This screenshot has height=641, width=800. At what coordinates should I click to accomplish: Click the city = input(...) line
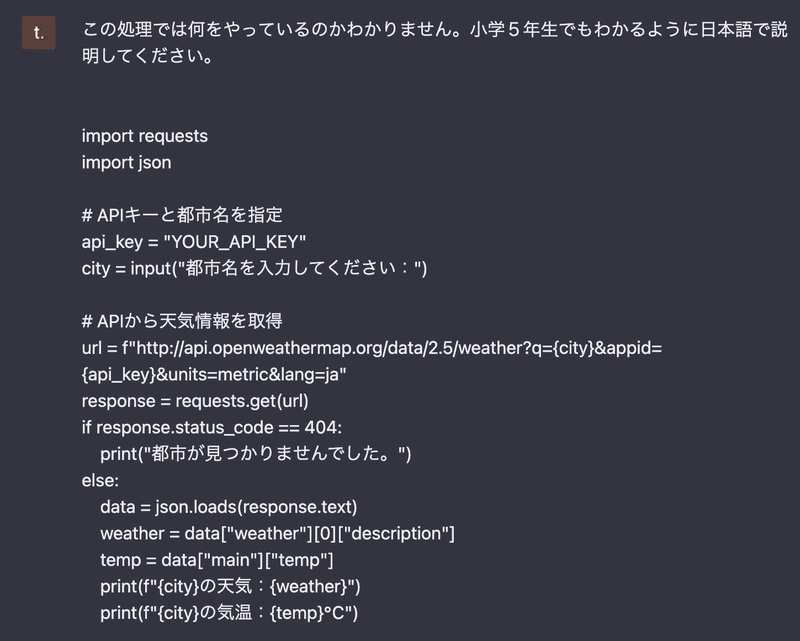[x=254, y=268]
